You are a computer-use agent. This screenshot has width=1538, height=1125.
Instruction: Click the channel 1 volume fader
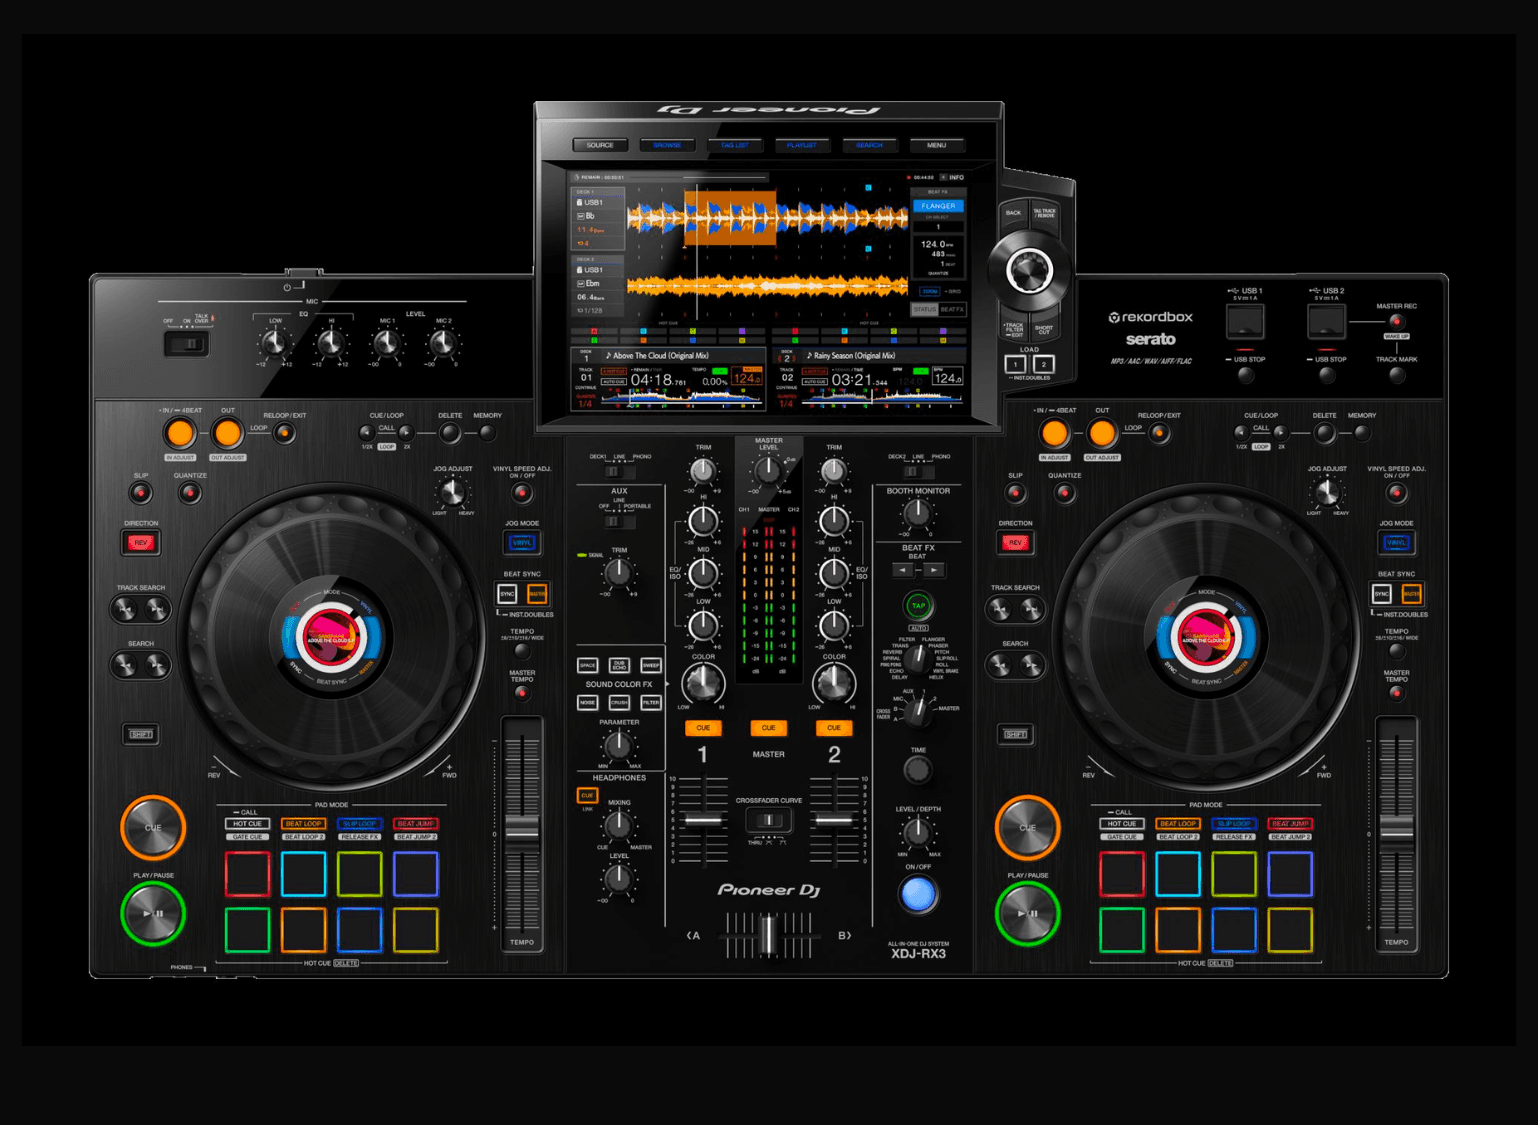(x=703, y=820)
